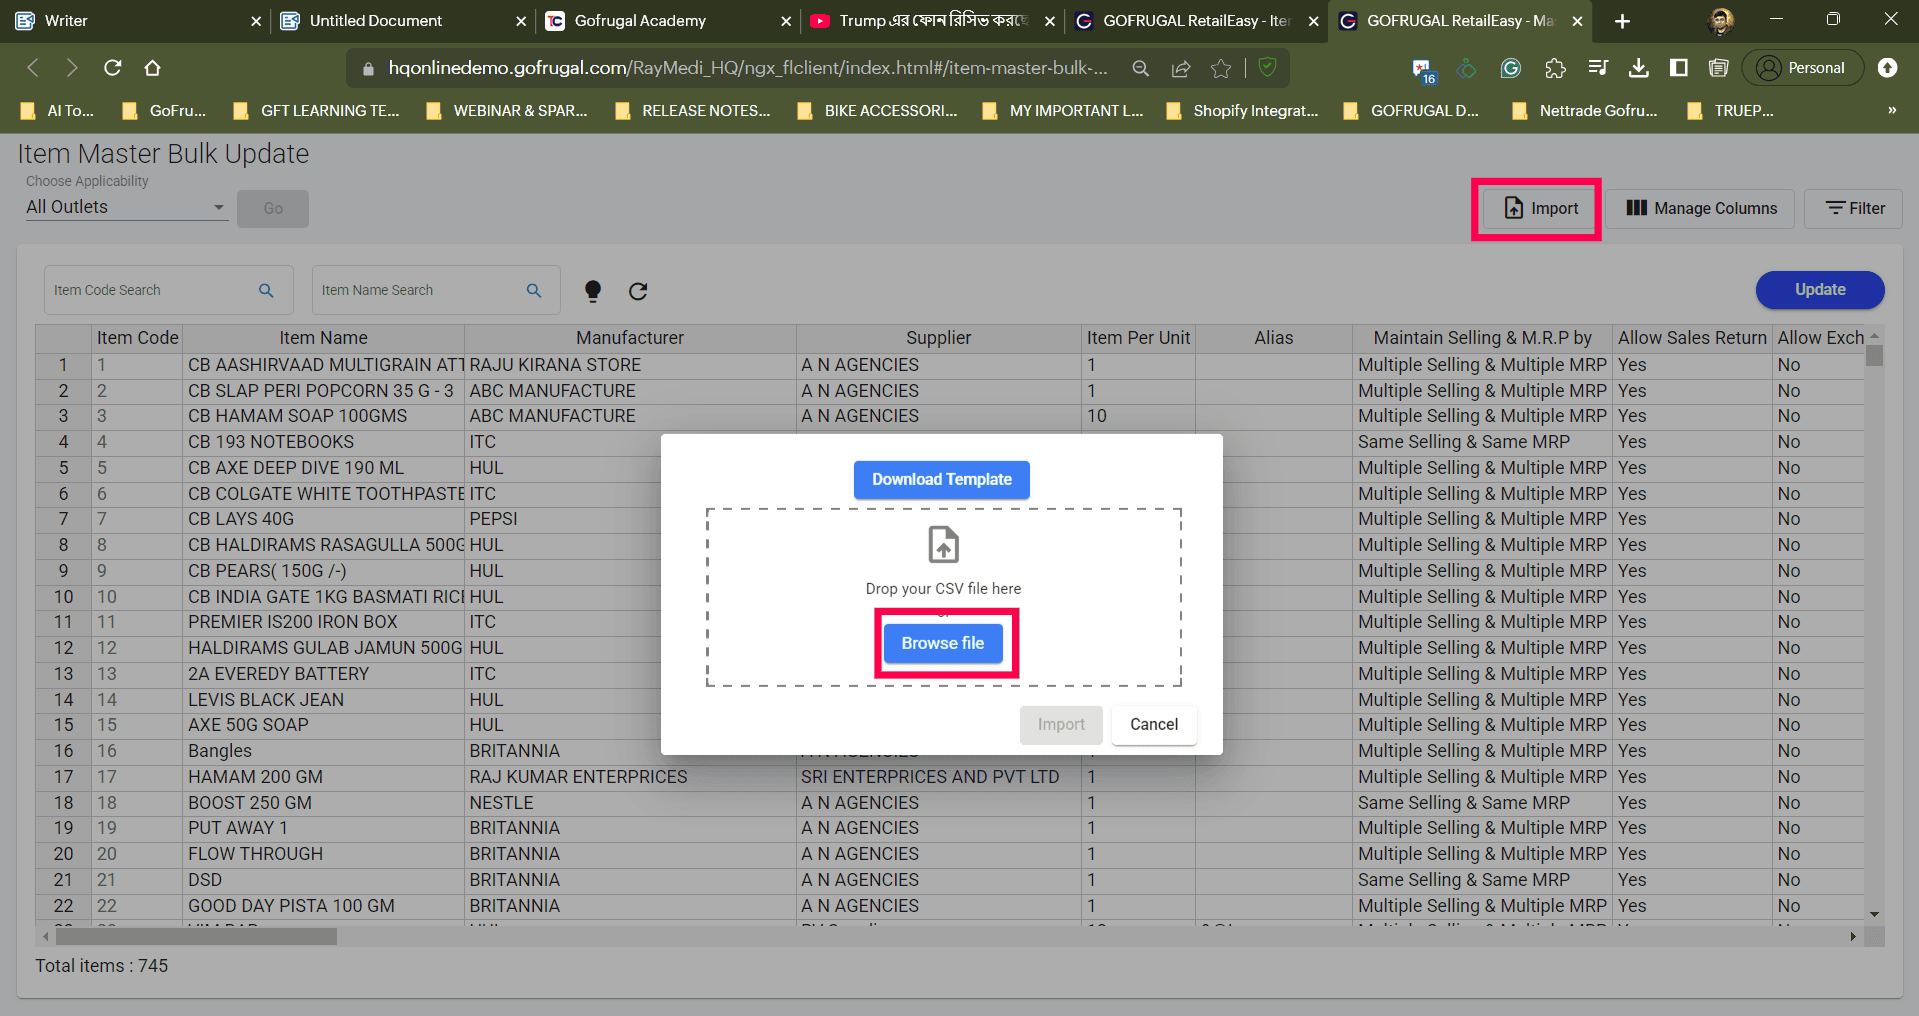Click the browser forward arrow
The image size is (1919, 1016).
tap(72, 68)
